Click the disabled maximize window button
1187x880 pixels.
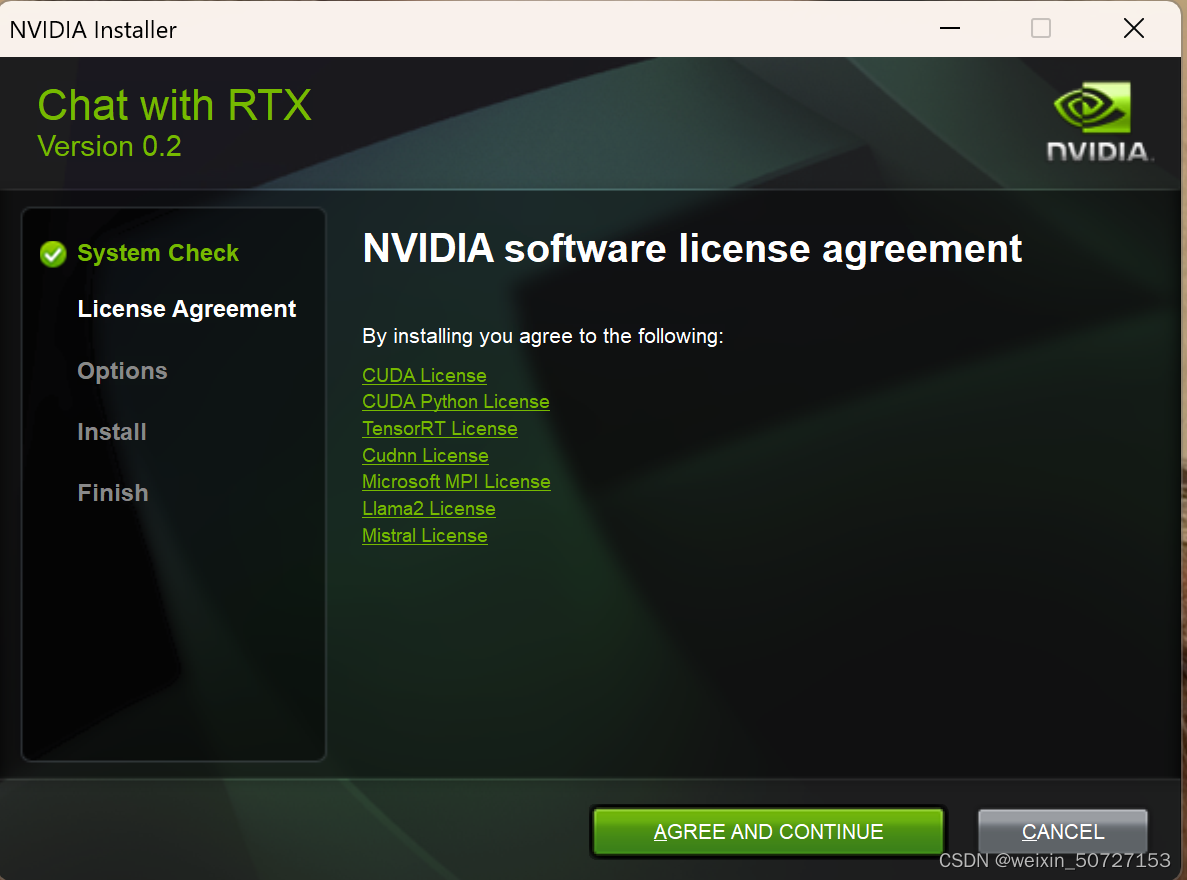point(1041,29)
